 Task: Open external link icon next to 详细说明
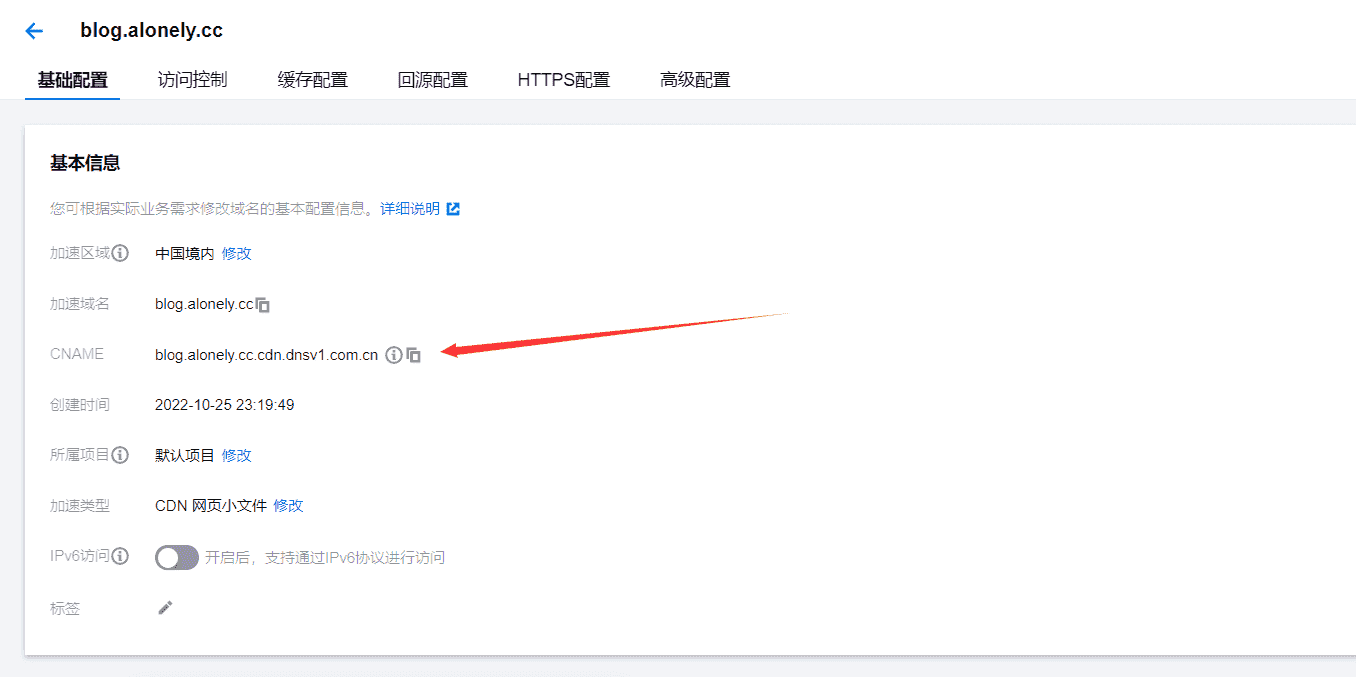coord(453,209)
